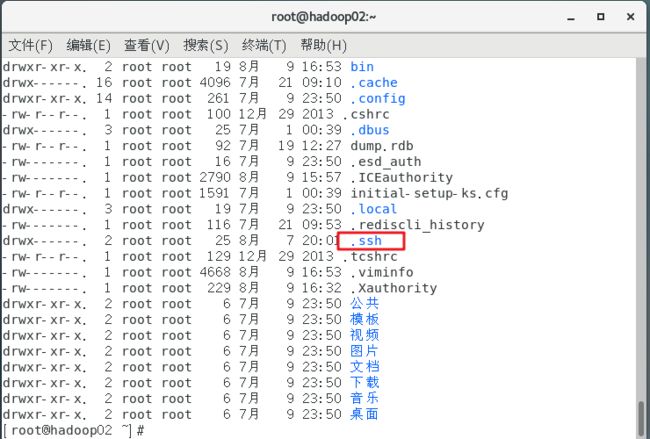The height and width of the screenshot is (439, 650).
Task: Click the file size 1591 for initial-setup-ks.cfg
Action: coord(215,194)
